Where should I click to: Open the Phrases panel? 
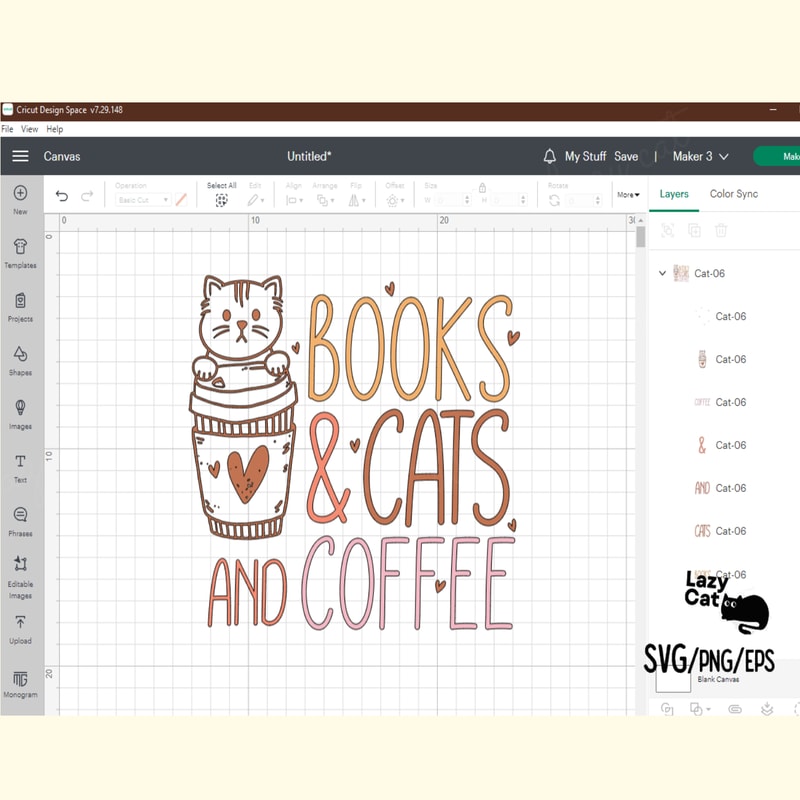tap(20, 515)
